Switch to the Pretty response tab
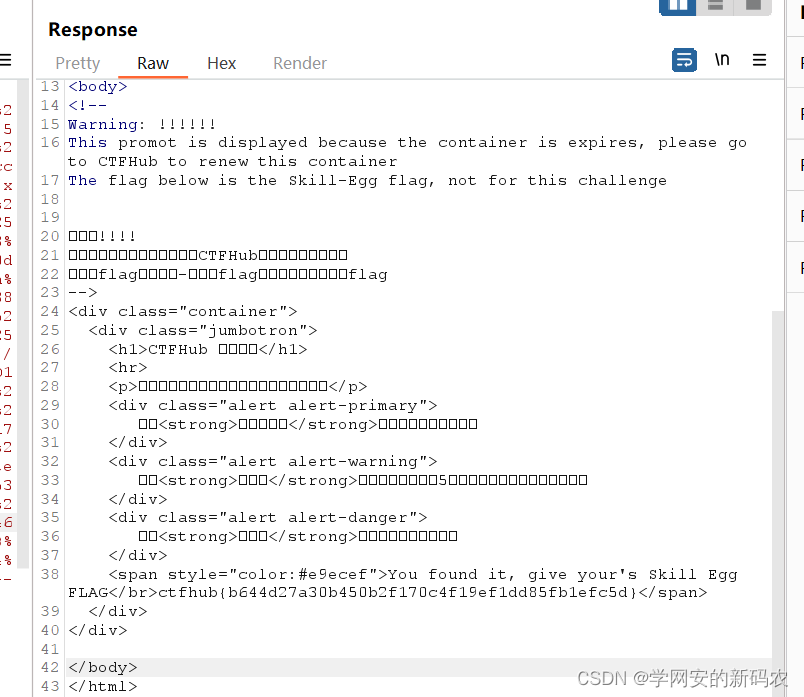Viewport: 804px width, 697px height. point(77,63)
